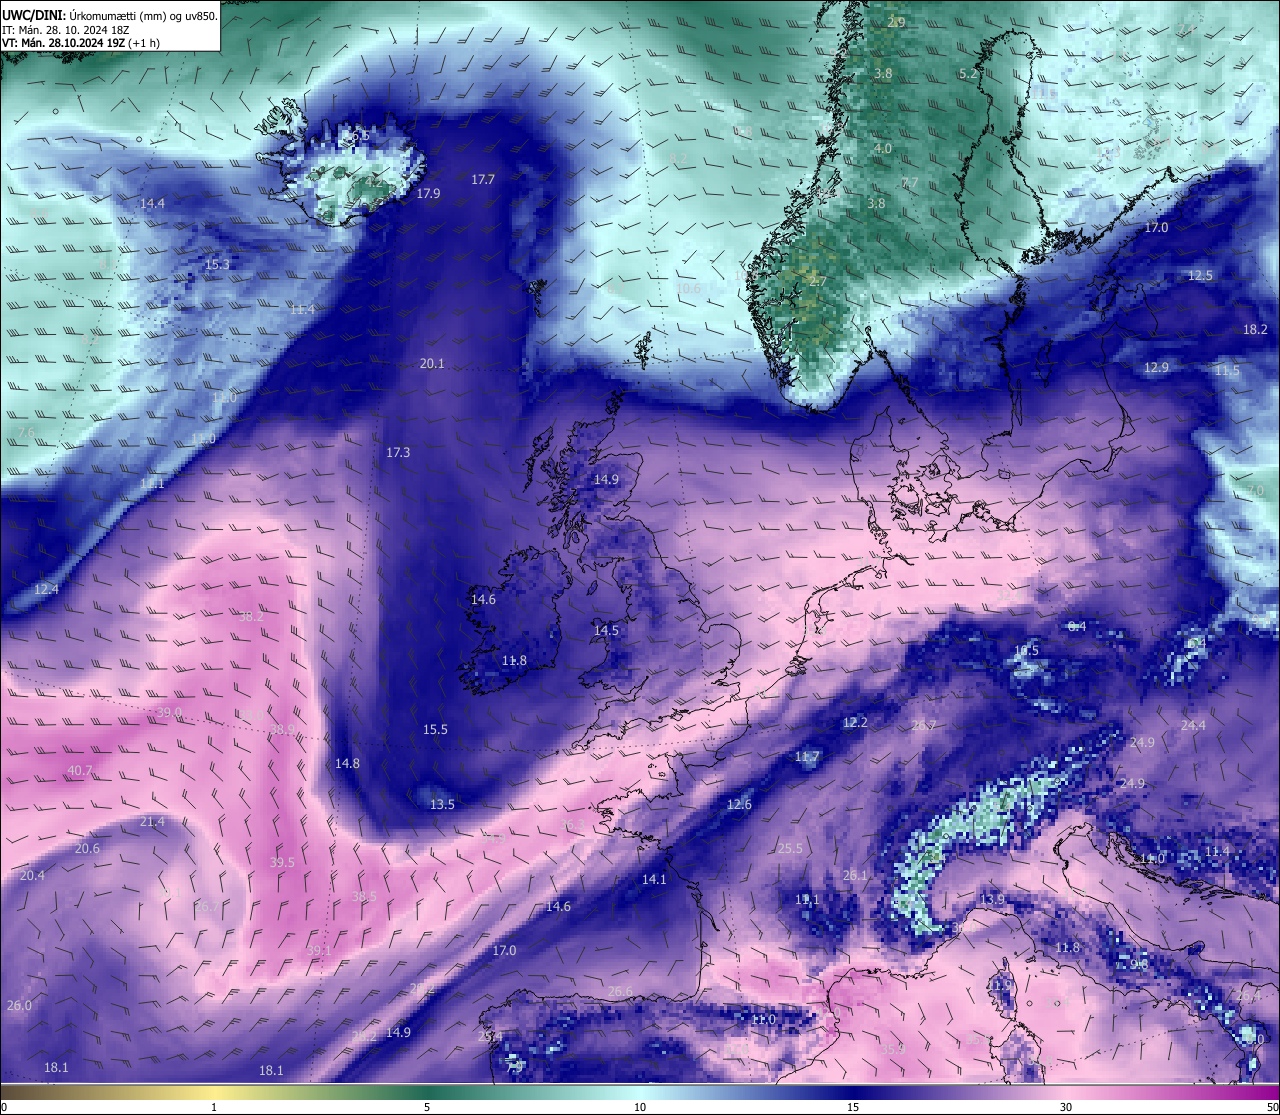Click the 11.7 value over northern France

click(807, 757)
